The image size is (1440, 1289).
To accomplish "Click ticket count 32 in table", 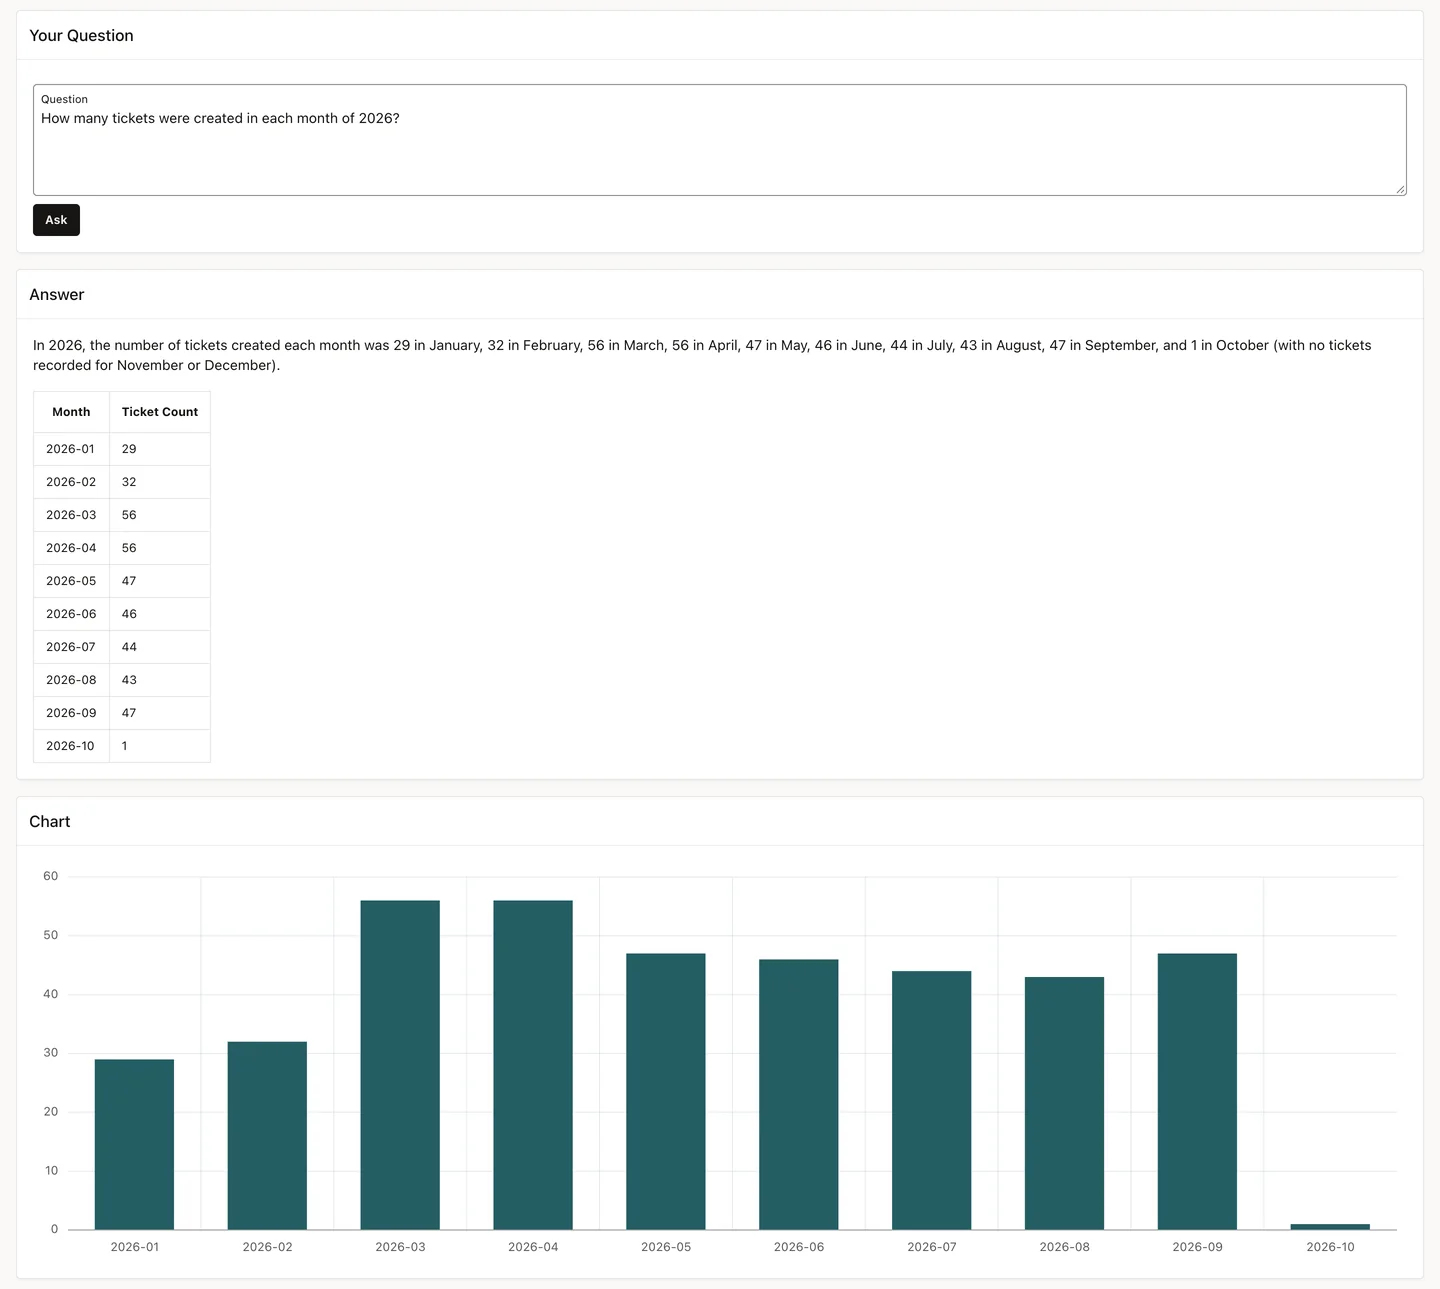I will tap(160, 482).
